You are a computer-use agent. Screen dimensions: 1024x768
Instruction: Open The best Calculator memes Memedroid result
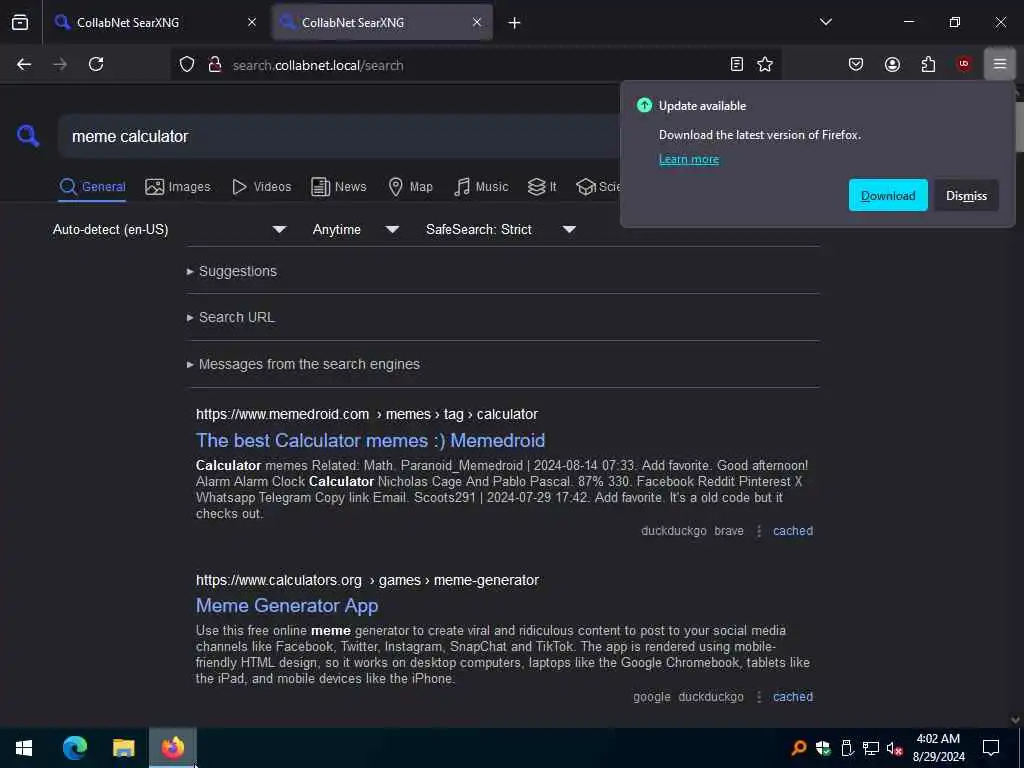(x=370, y=440)
